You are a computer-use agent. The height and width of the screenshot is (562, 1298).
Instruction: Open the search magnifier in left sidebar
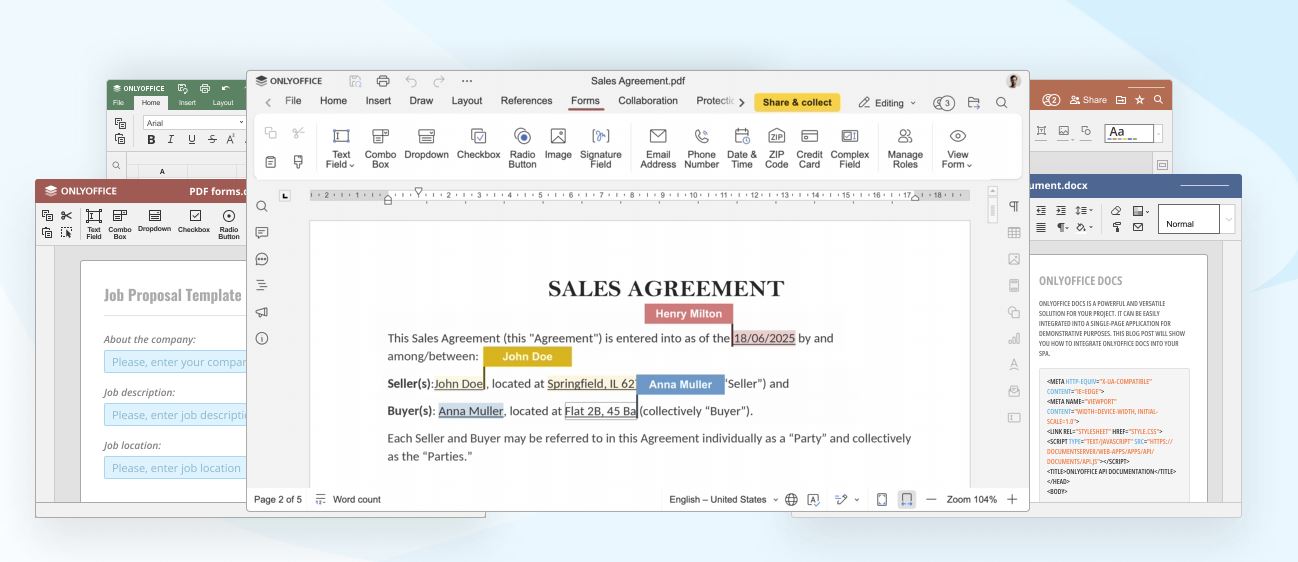tap(262, 206)
